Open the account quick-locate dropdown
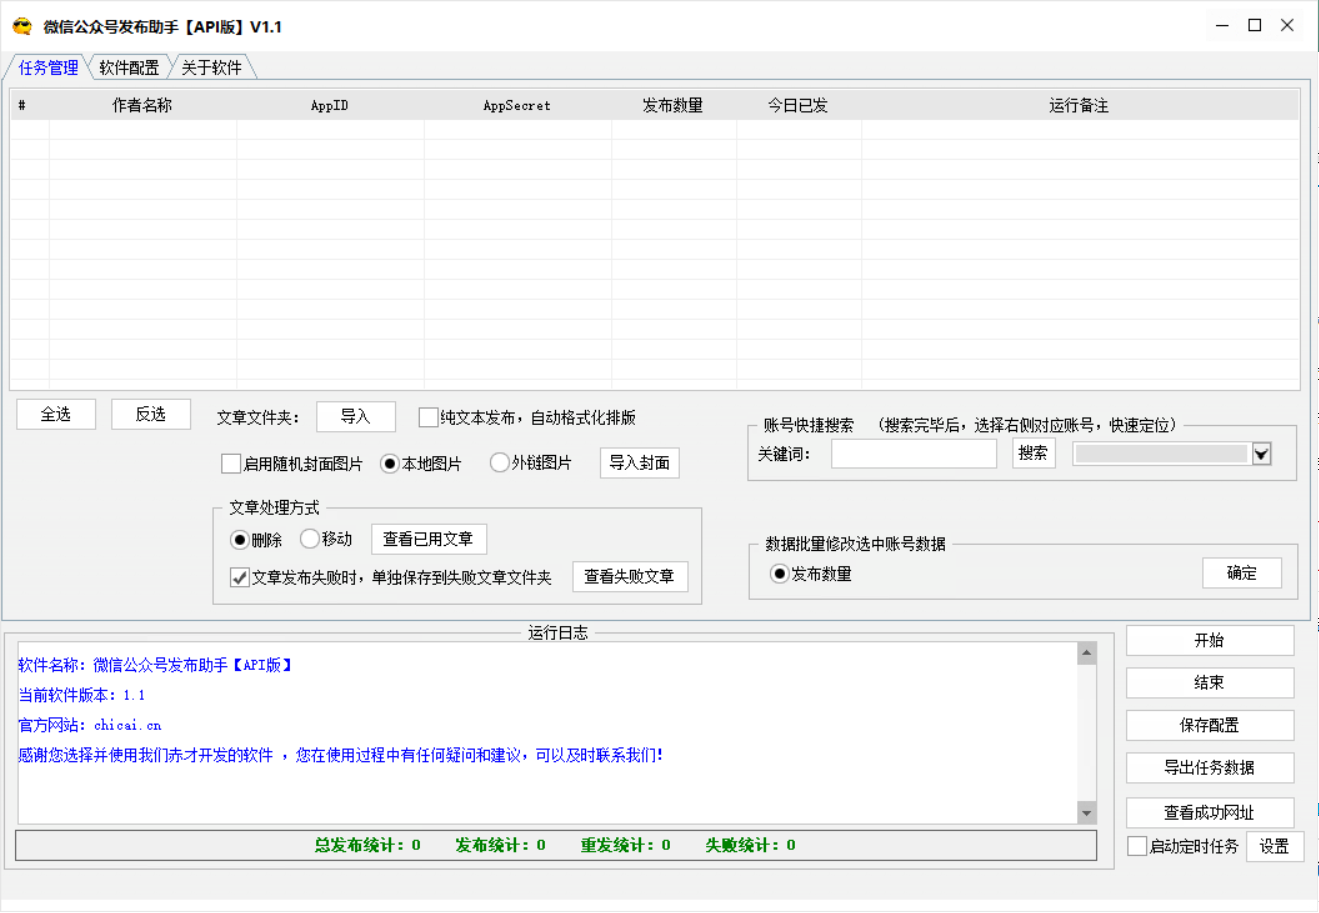The image size is (1319, 913). tap(1261, 454)
